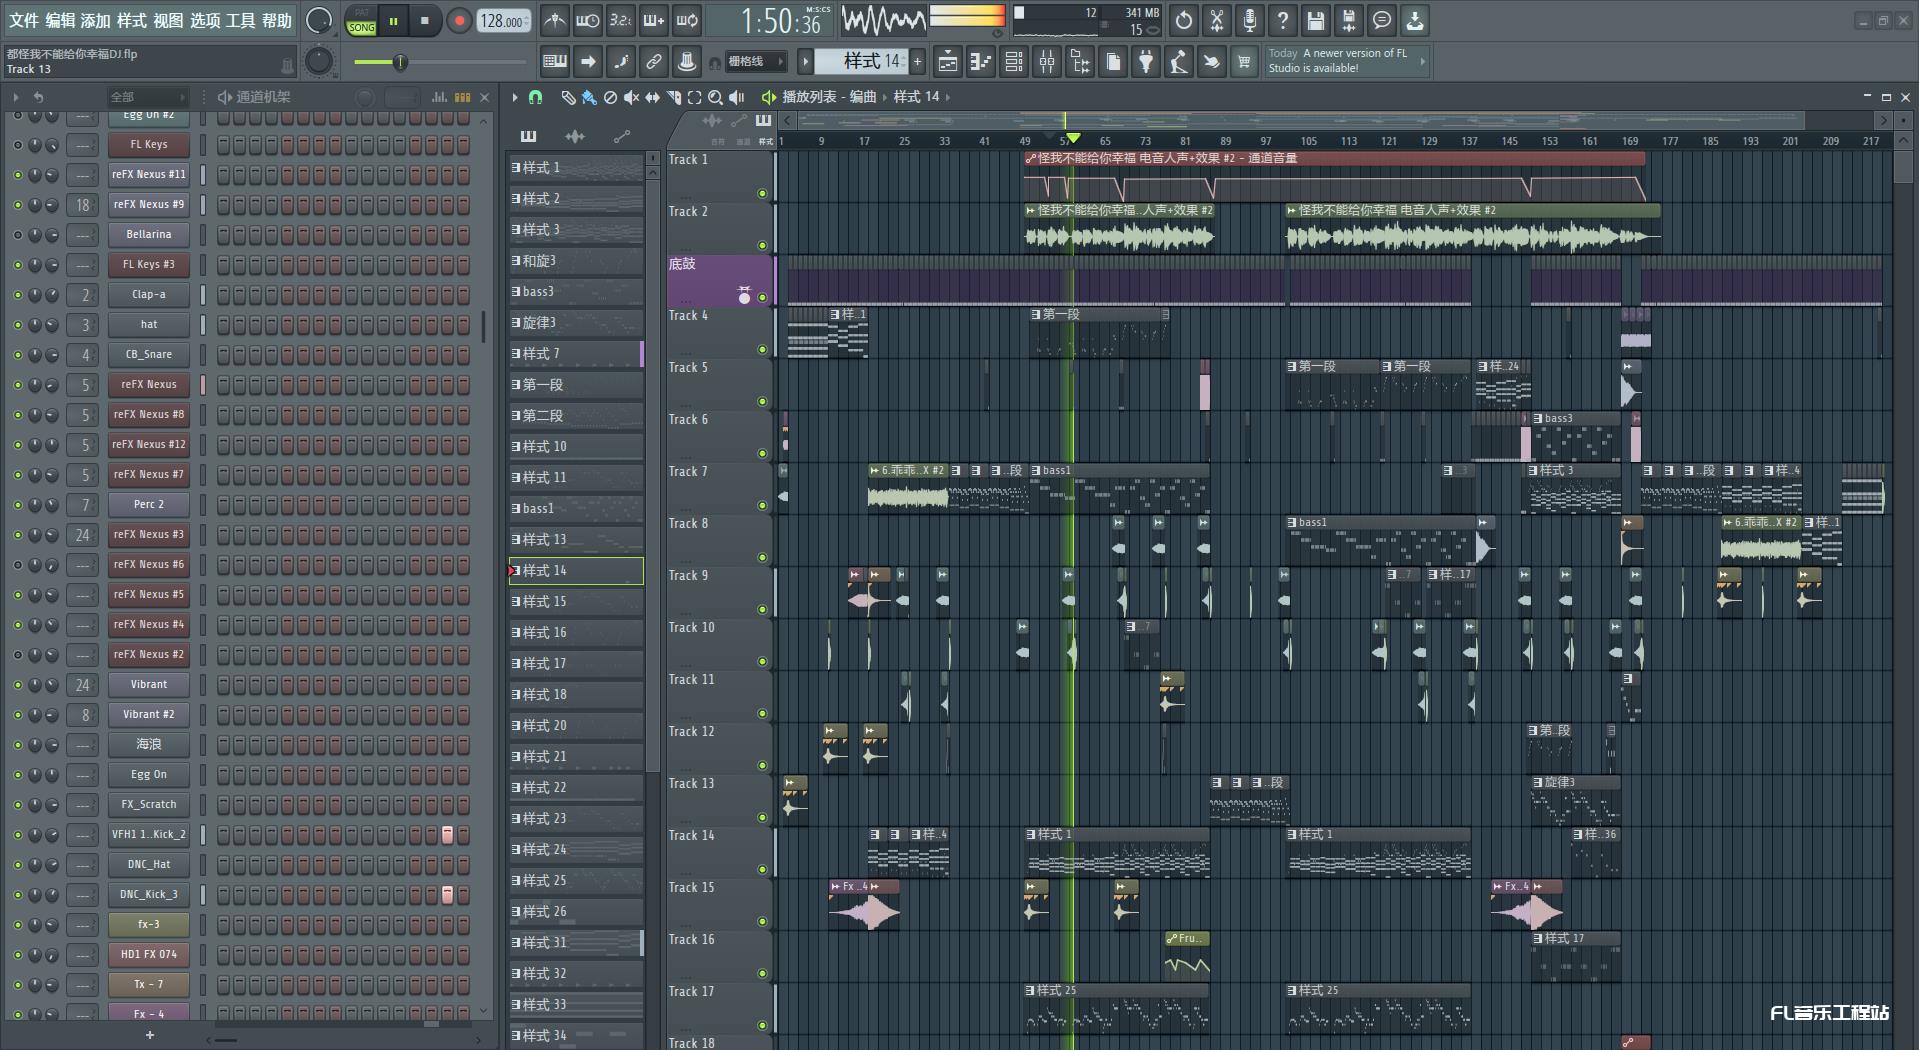Click the render audio export icon
The height and width of the screenshot is (1050, 1919).
1349,20
